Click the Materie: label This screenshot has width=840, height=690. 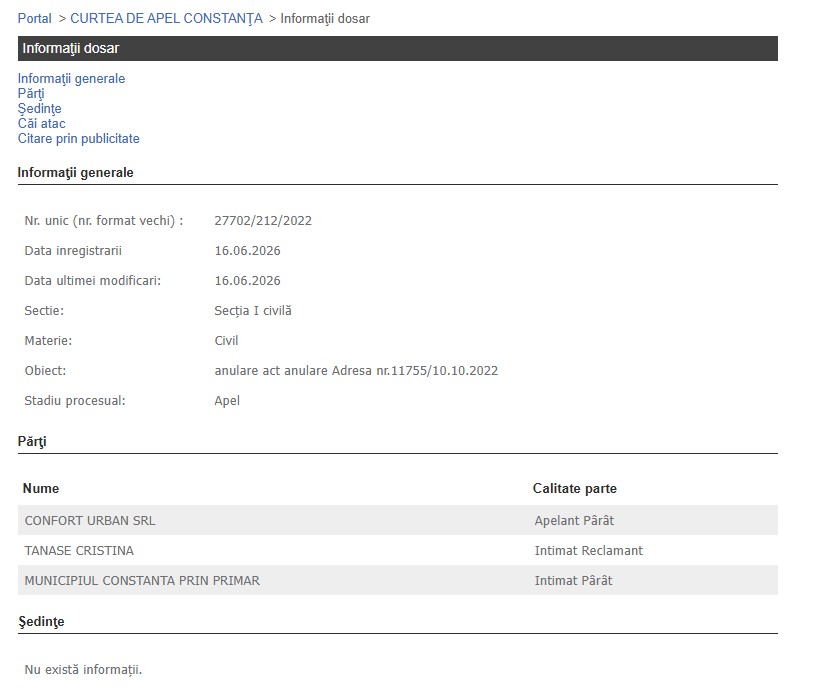tap(48, 341)
